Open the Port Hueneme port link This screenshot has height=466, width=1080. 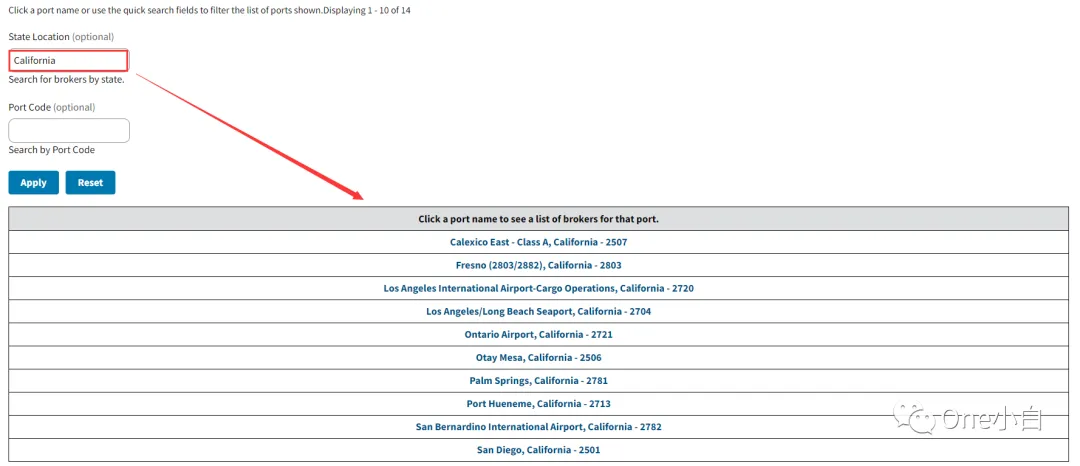click(539, 404)
